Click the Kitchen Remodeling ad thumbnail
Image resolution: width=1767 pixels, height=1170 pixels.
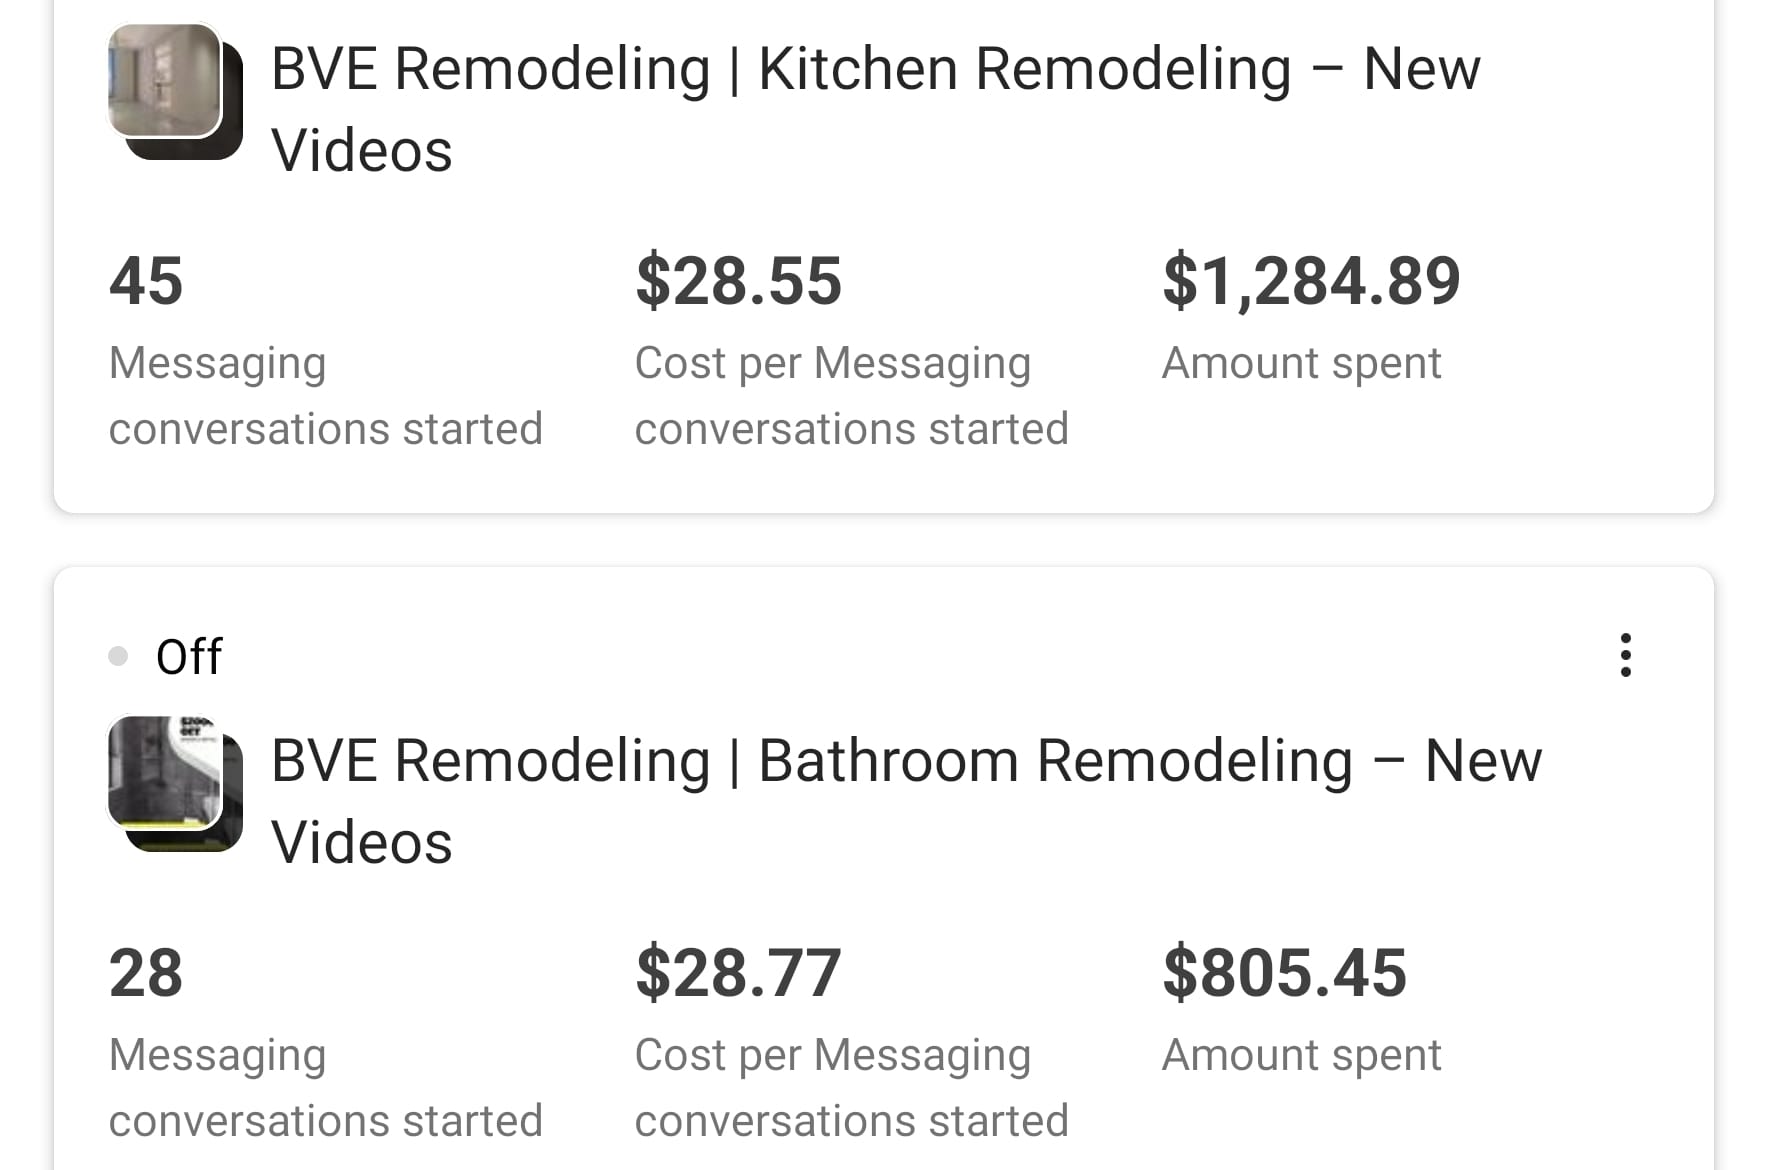point(174,91)
